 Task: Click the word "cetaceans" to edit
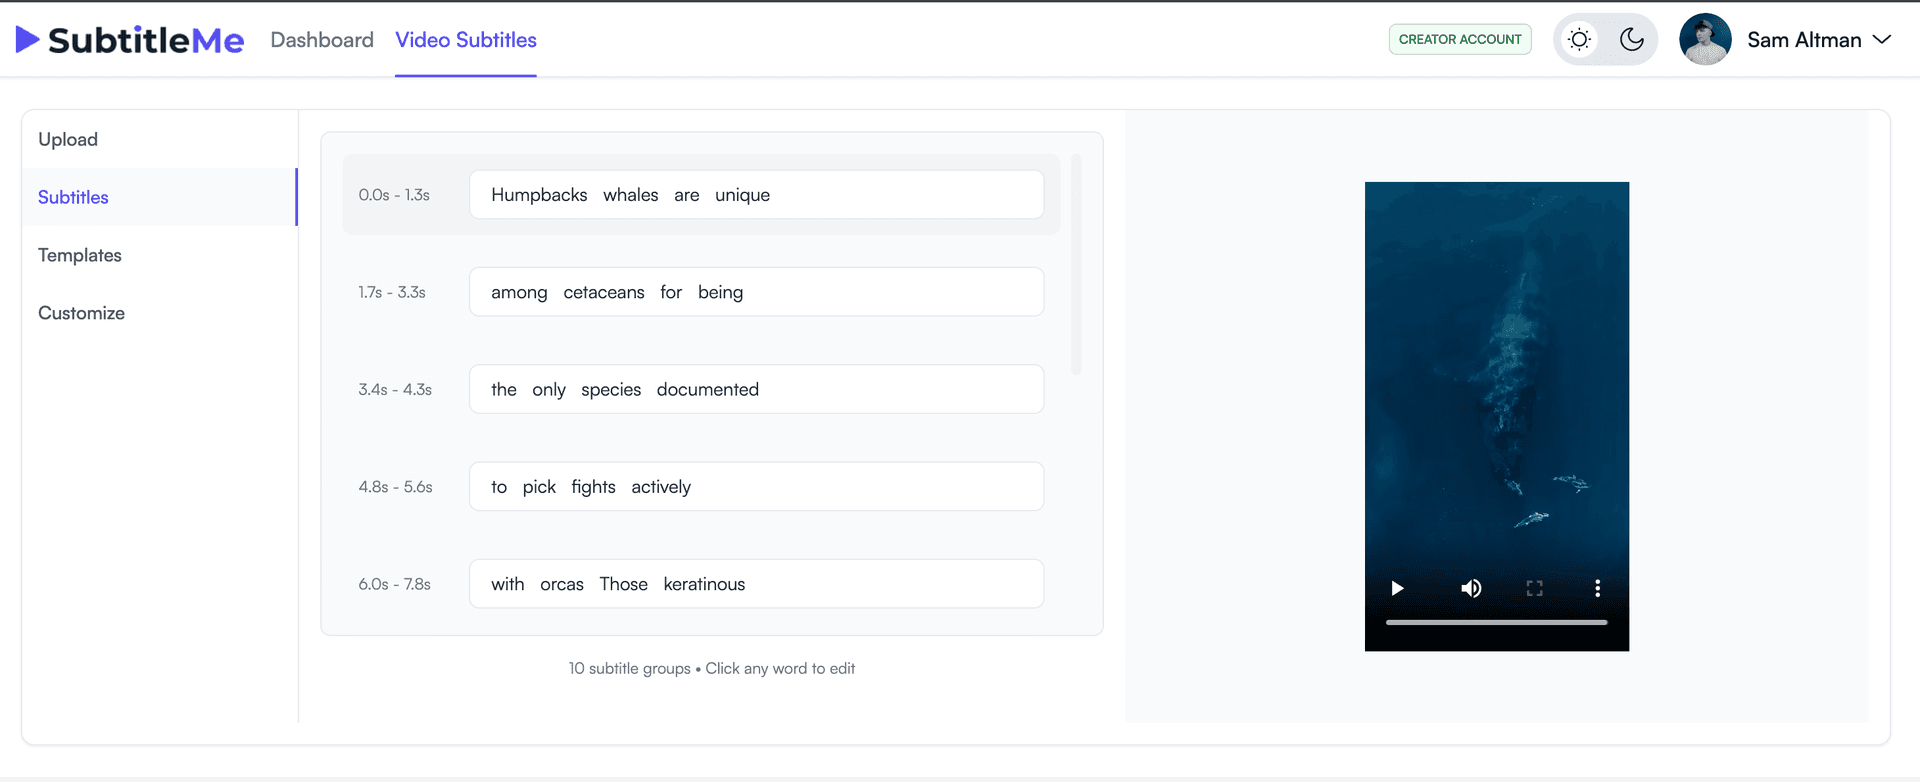[604, 292]
